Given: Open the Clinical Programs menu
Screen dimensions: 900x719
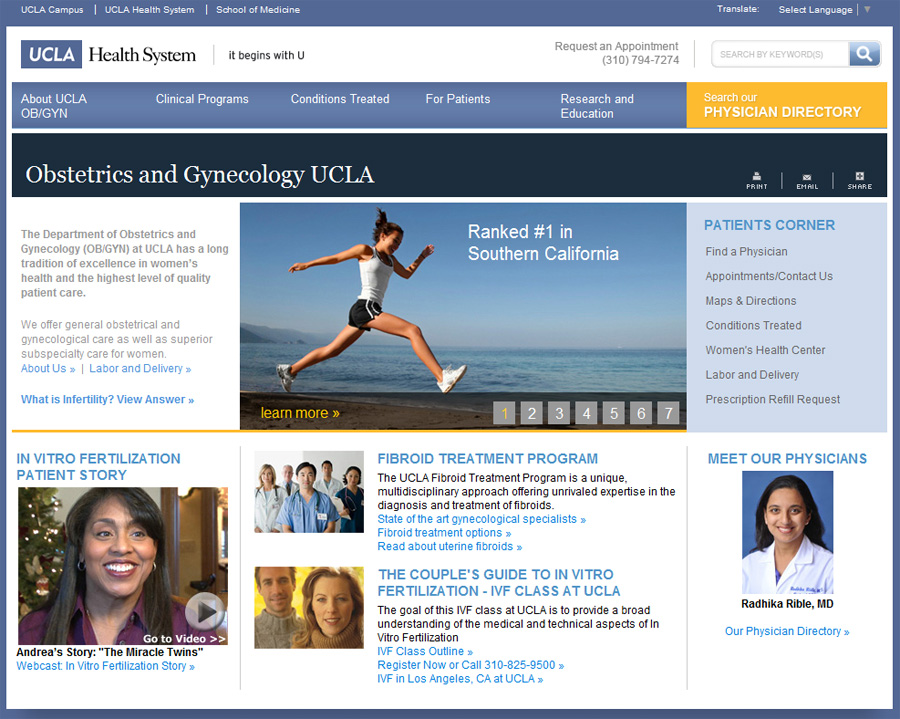Looking at the screenshot, I should pyautogui.click(x=202, y=99).
